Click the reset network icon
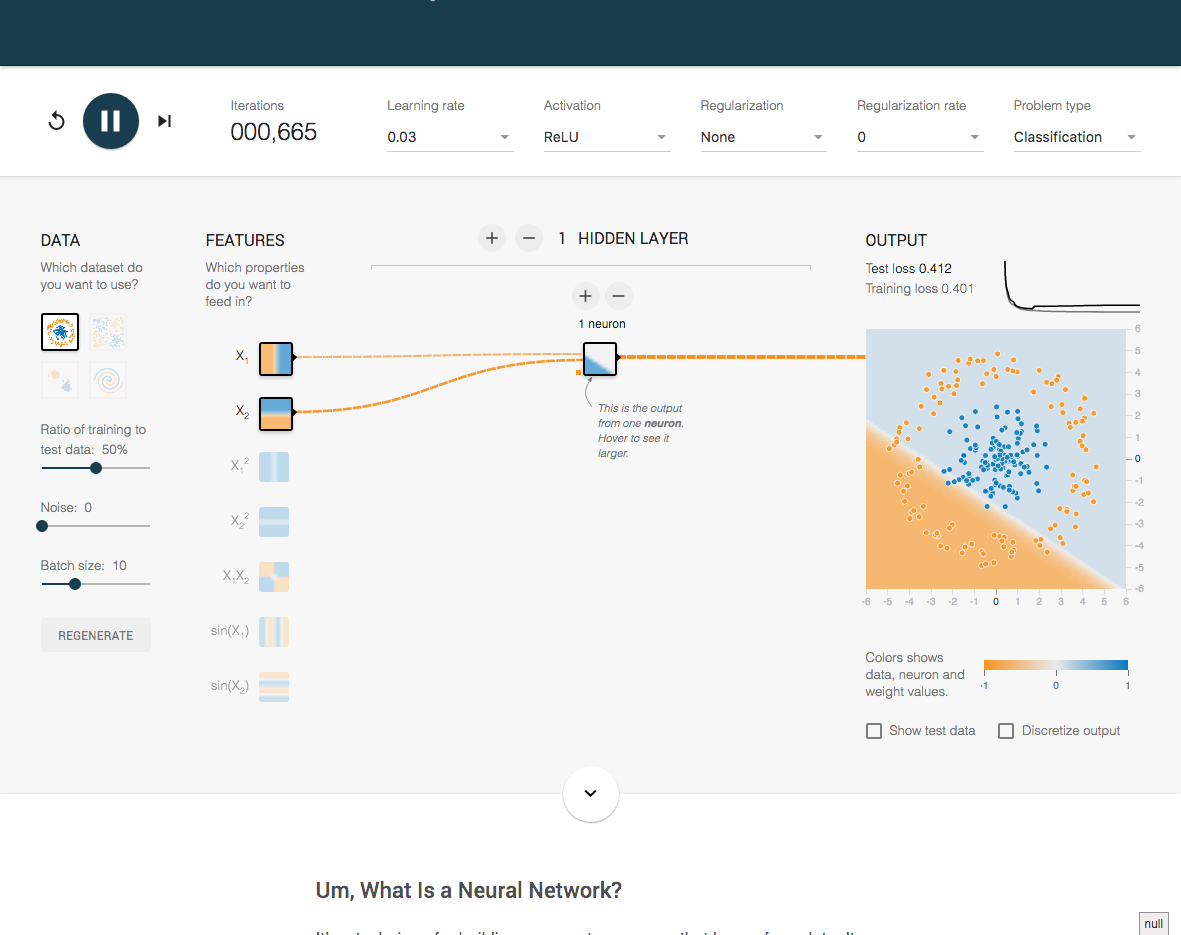Image resolution: width=1181 pixels, height=935 pixels. (x=56, y=121)
